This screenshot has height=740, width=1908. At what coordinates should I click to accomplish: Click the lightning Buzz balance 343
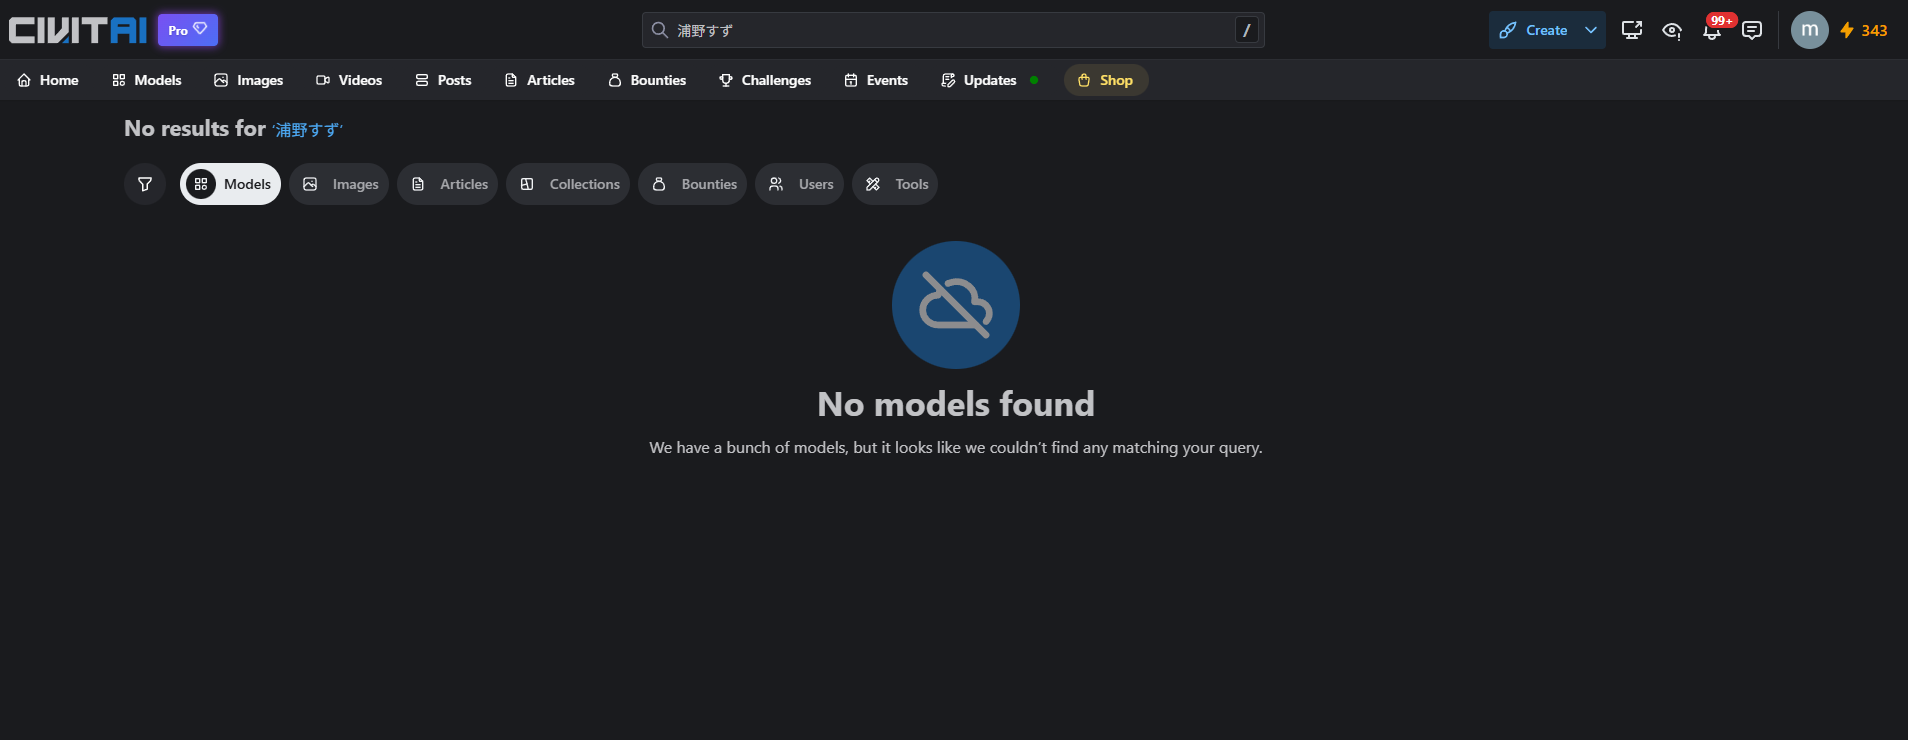pos(1864,30)
